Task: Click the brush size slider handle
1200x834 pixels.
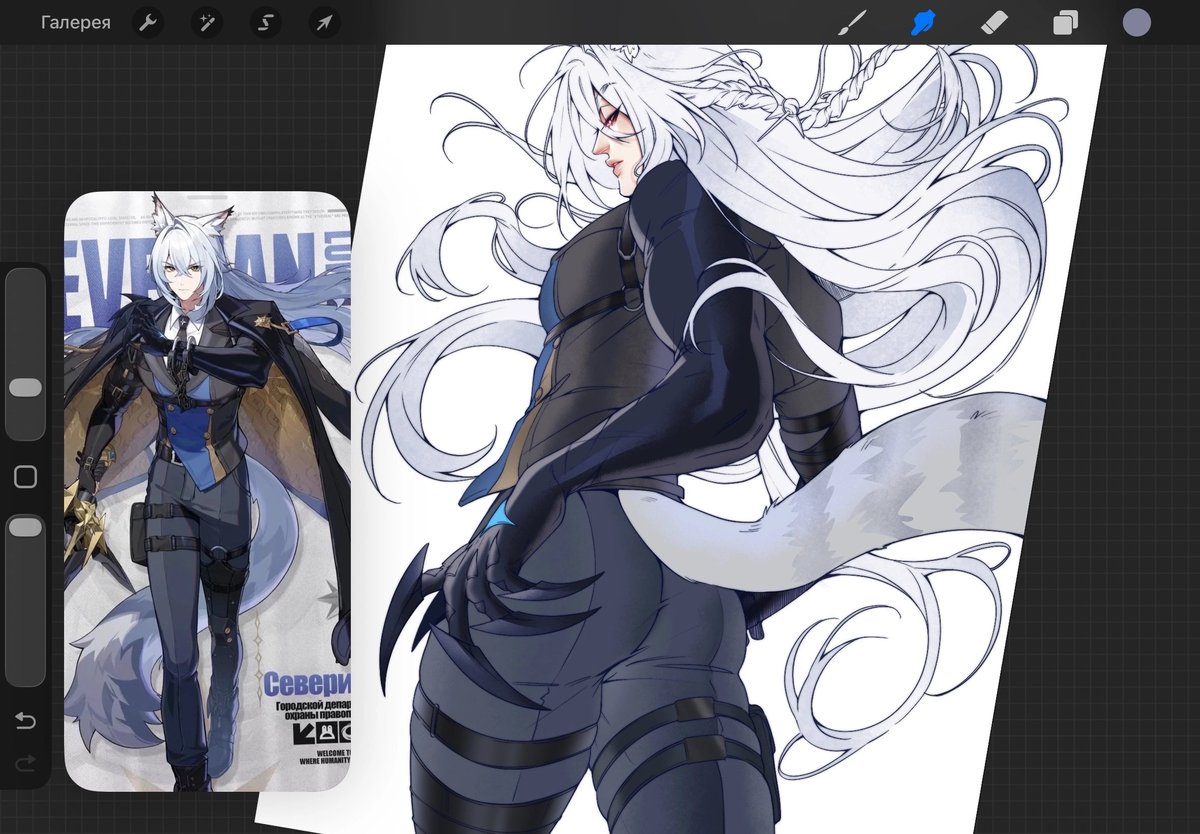Action: tap(25, 388)
